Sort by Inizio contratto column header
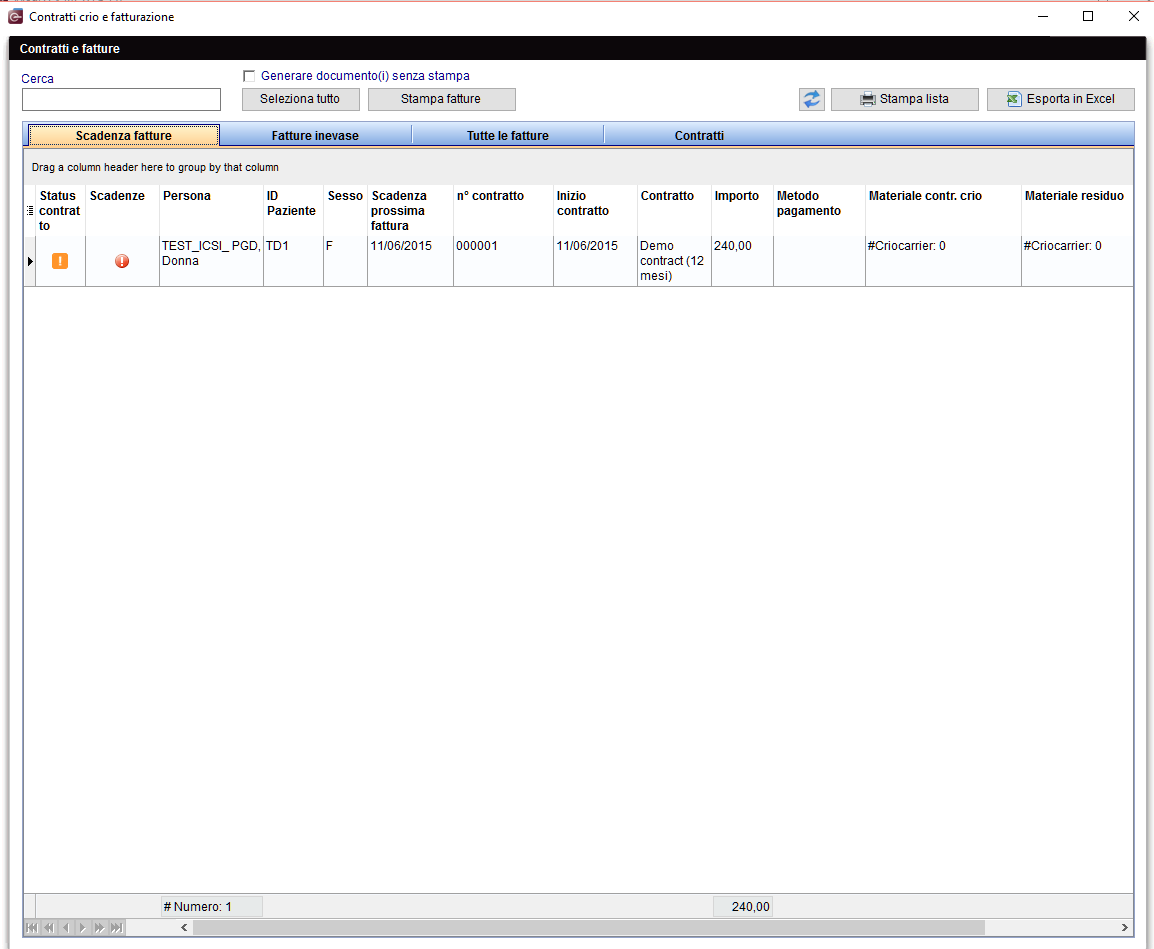Screen dimensions: 1154x949 595,211
